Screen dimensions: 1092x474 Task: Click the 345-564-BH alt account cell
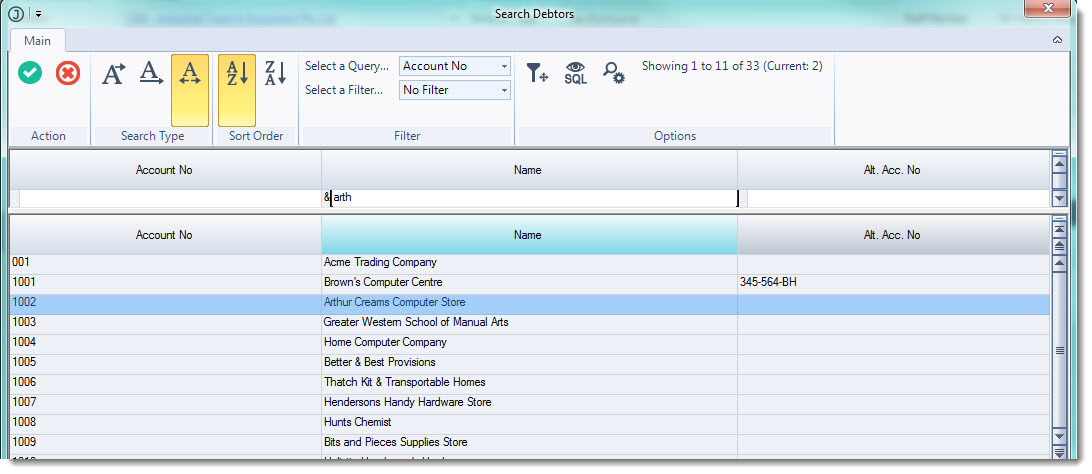click(x=894, y=283)
